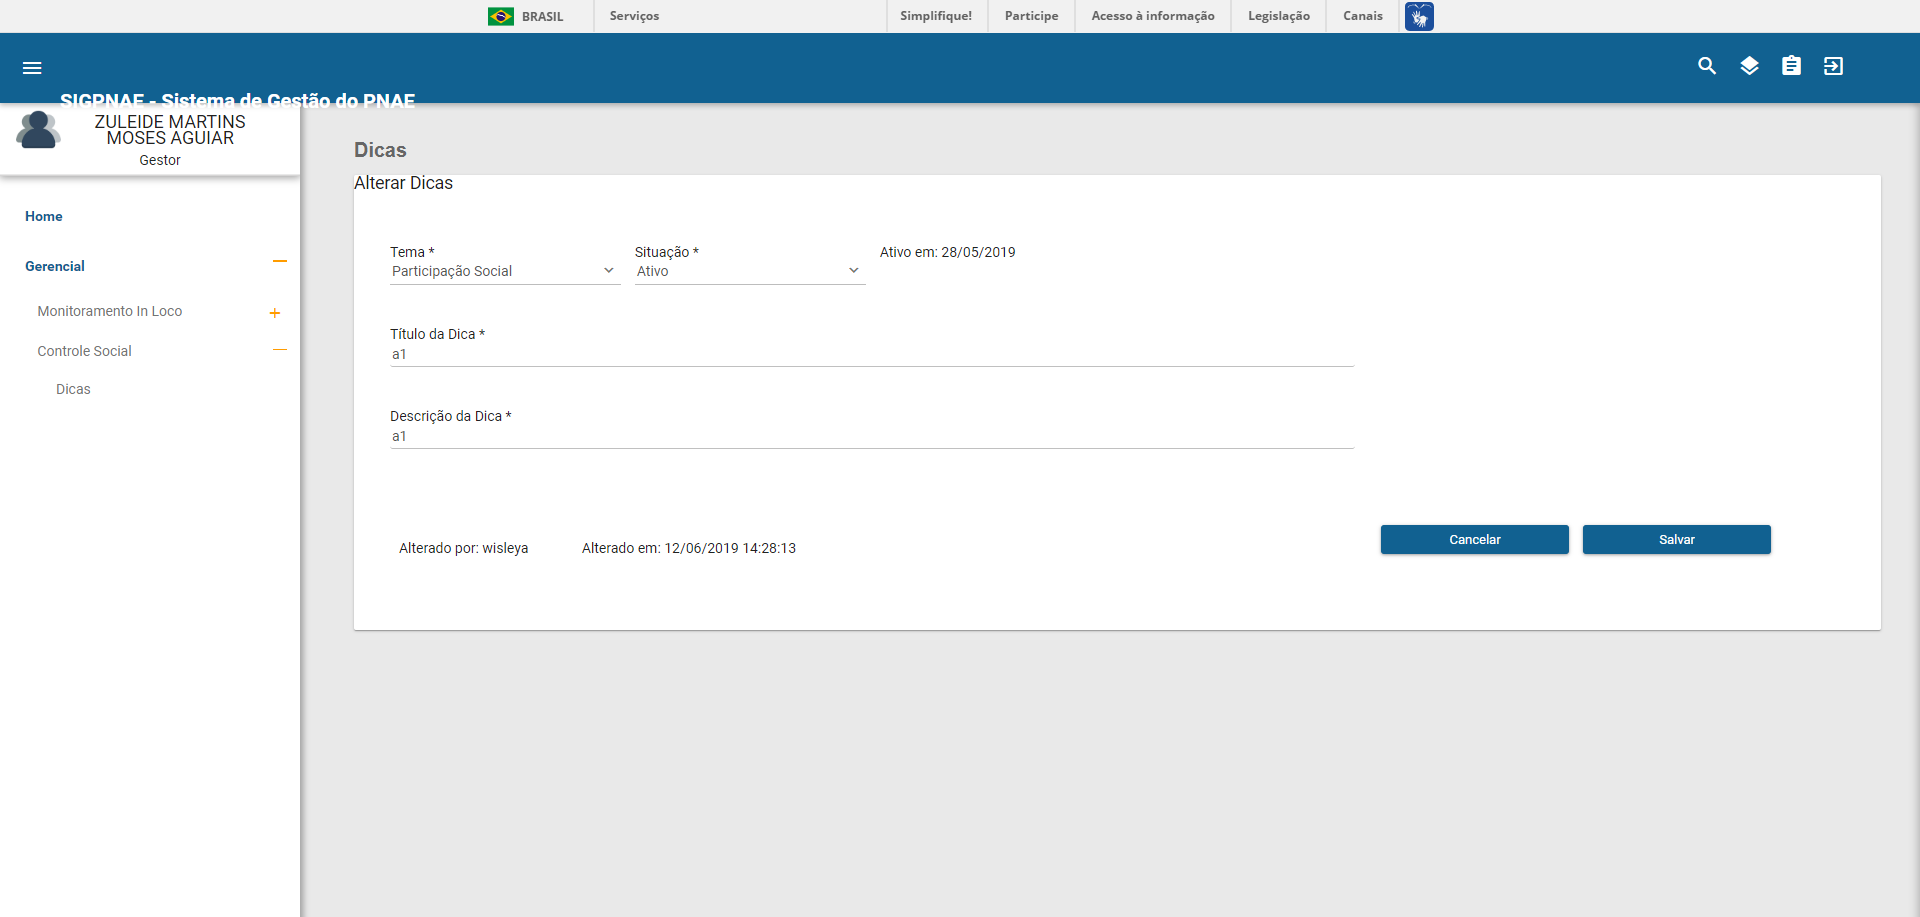Open the hamburger menu icon
Screen dimensions: 1920x917
pyautogui.click(x=32, y=68)
